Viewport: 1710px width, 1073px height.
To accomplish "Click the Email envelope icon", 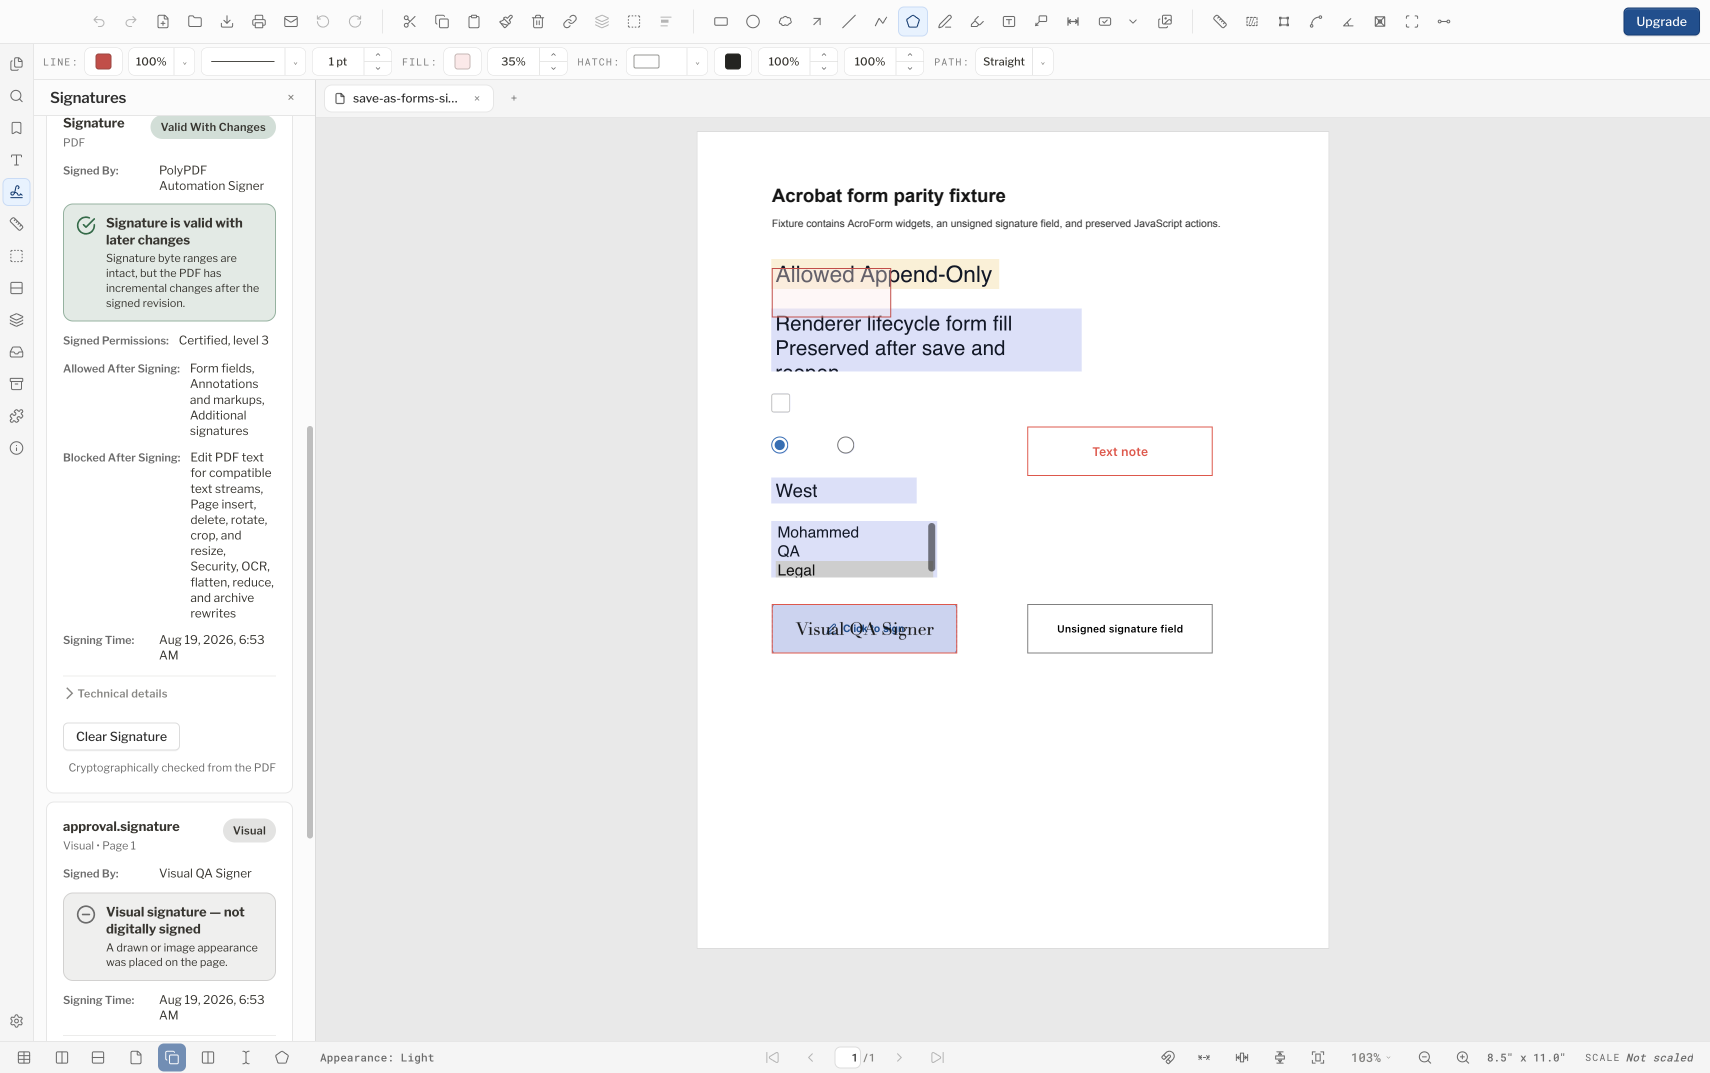I will coord(290,21).
